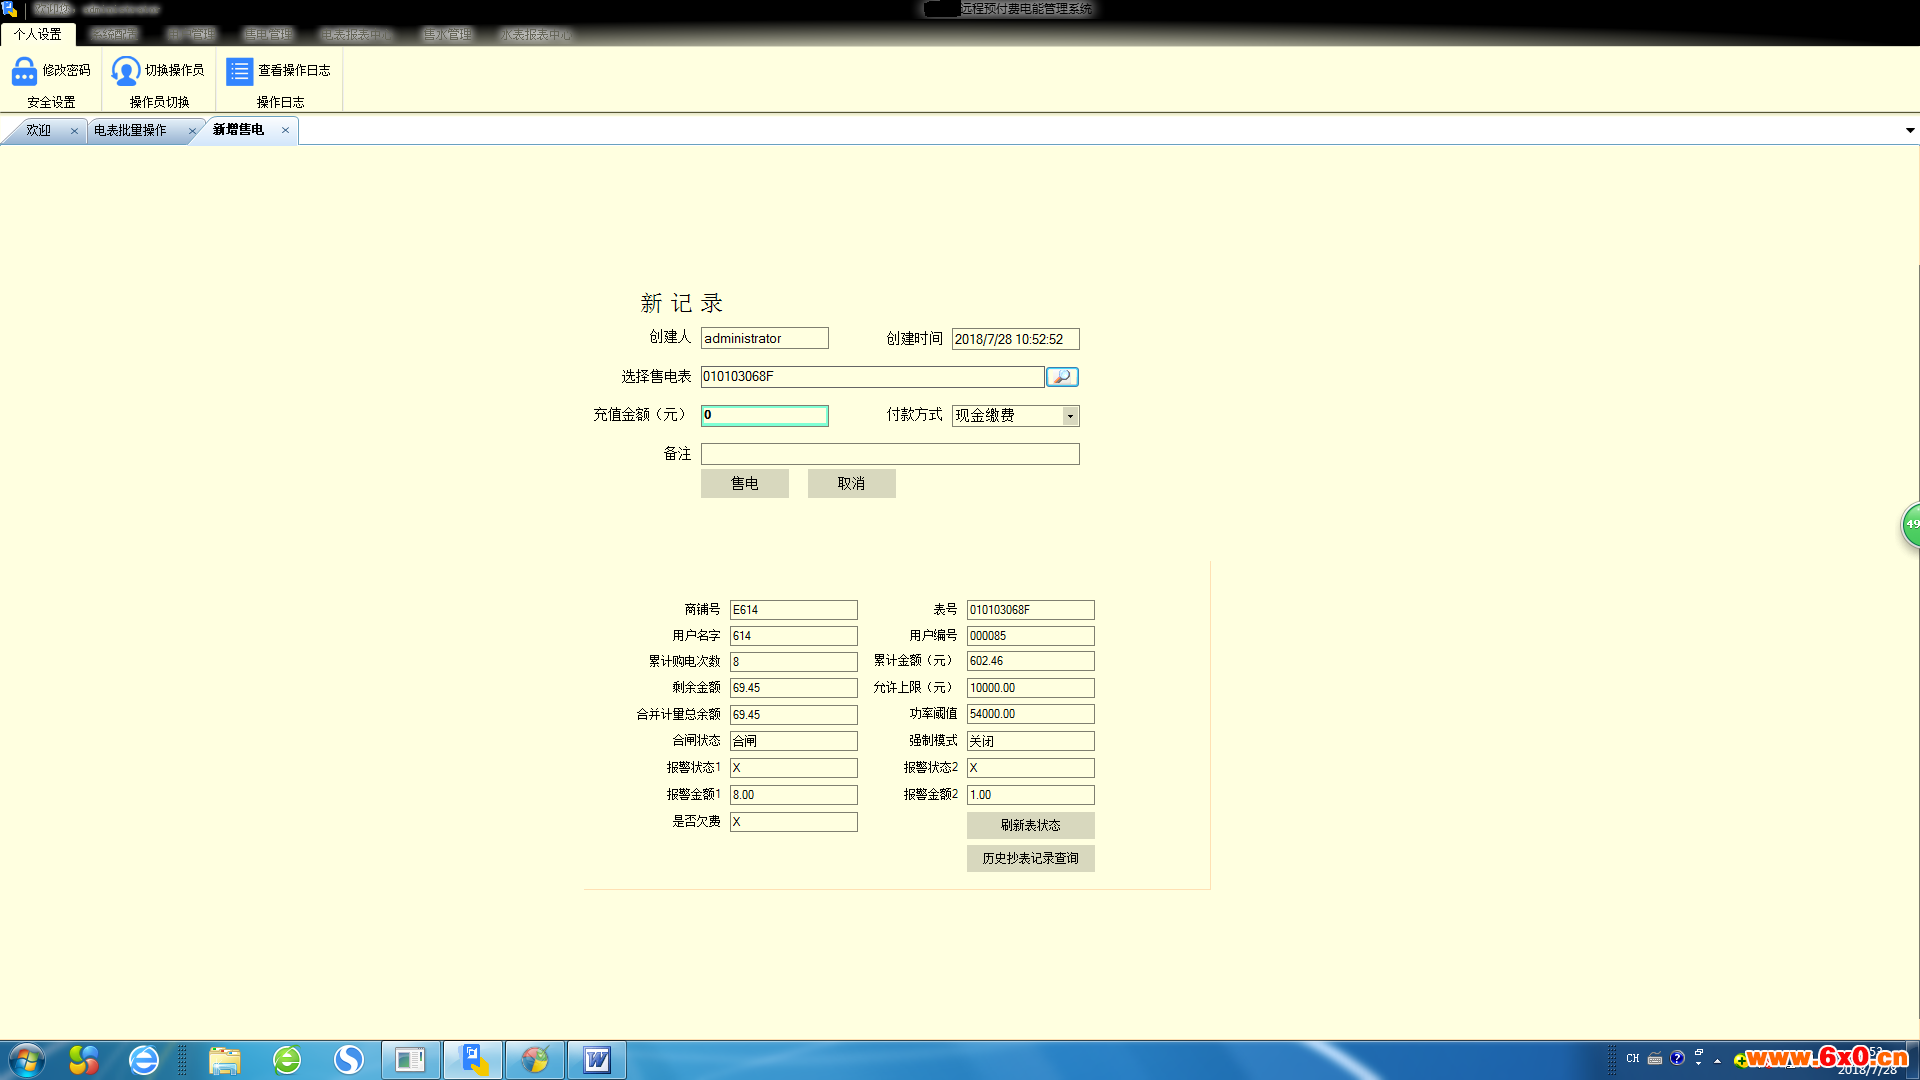Focus the 充值金额 input field
The image size is (1920, 1080).
(765, 415)
